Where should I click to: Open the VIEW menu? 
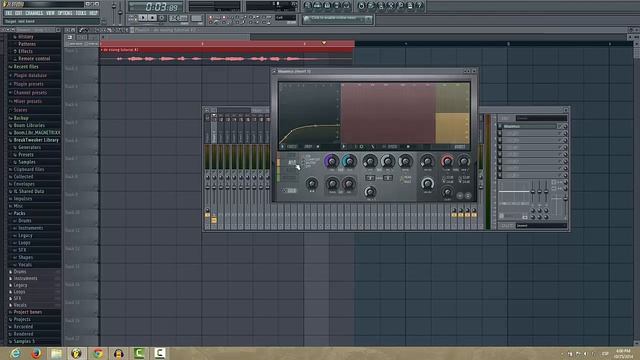point(50,13)
